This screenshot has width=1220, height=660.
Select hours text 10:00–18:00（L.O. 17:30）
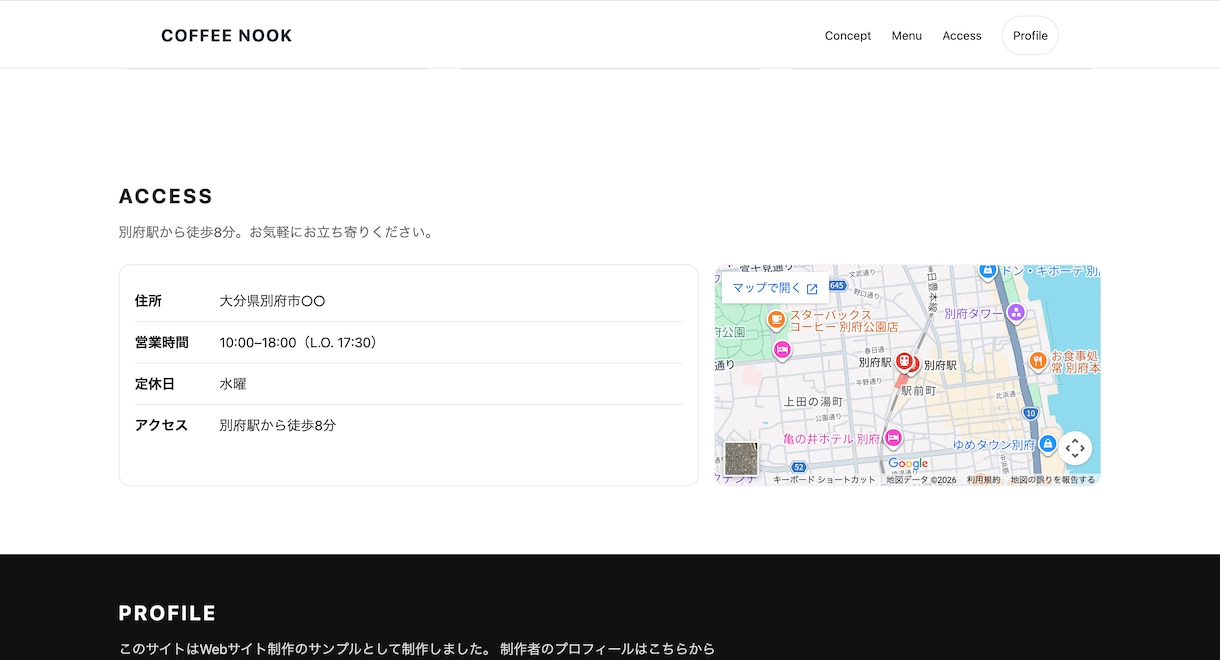point(300,343)
